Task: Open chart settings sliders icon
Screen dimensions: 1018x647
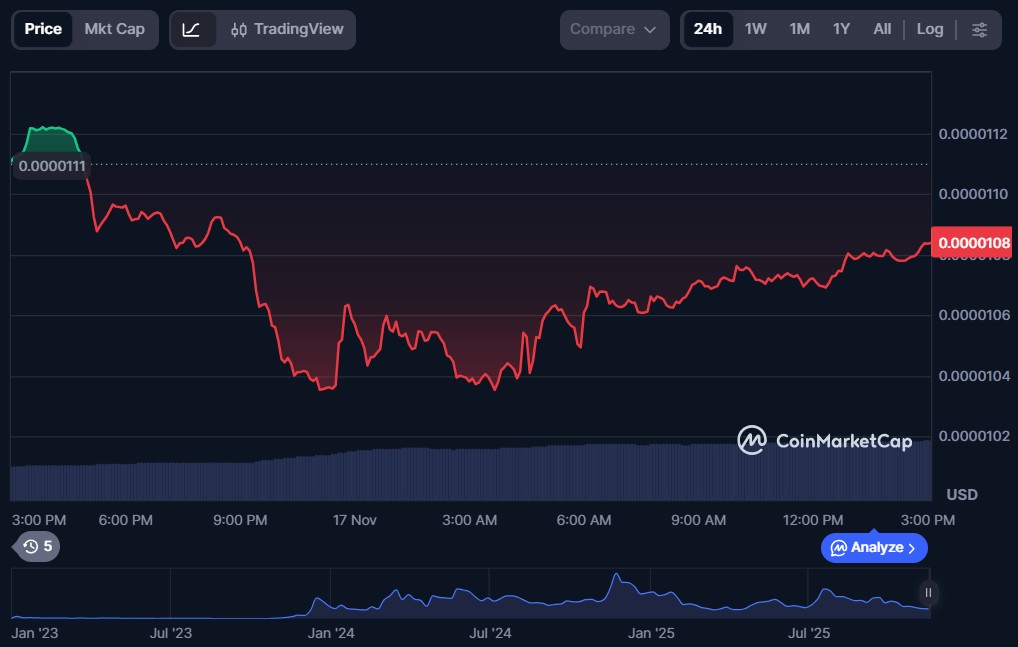Action: tap(979, 30)
